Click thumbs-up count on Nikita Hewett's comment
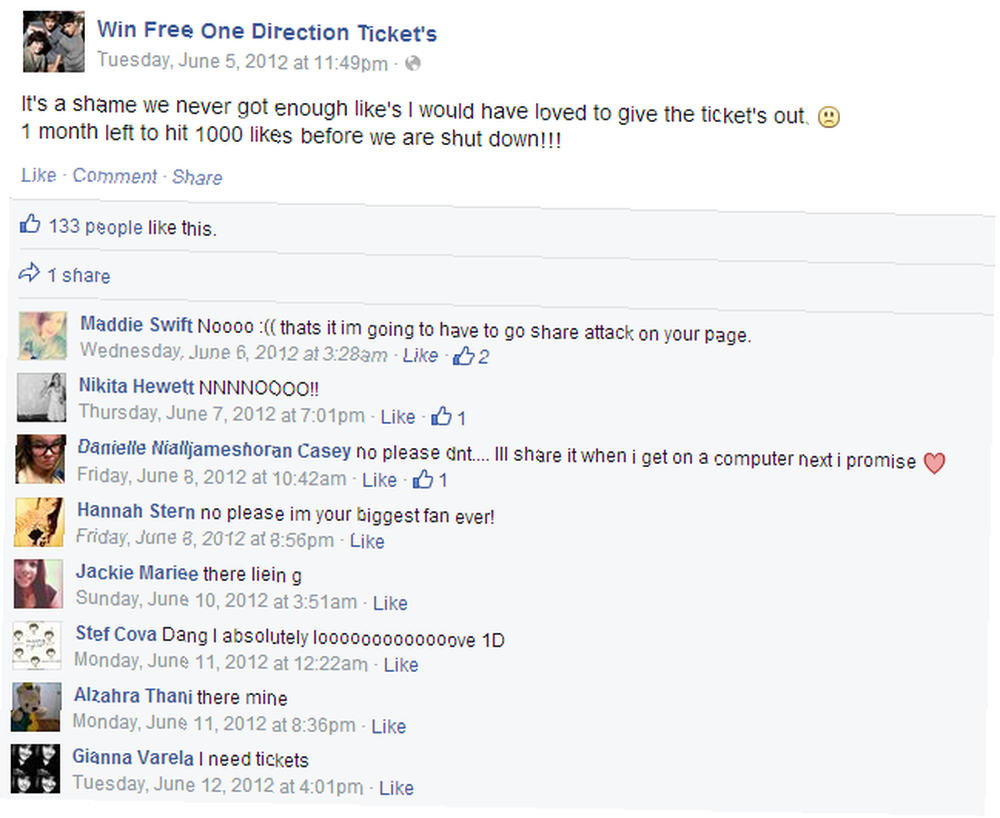 pyautogui.click(x=448, y=418)
